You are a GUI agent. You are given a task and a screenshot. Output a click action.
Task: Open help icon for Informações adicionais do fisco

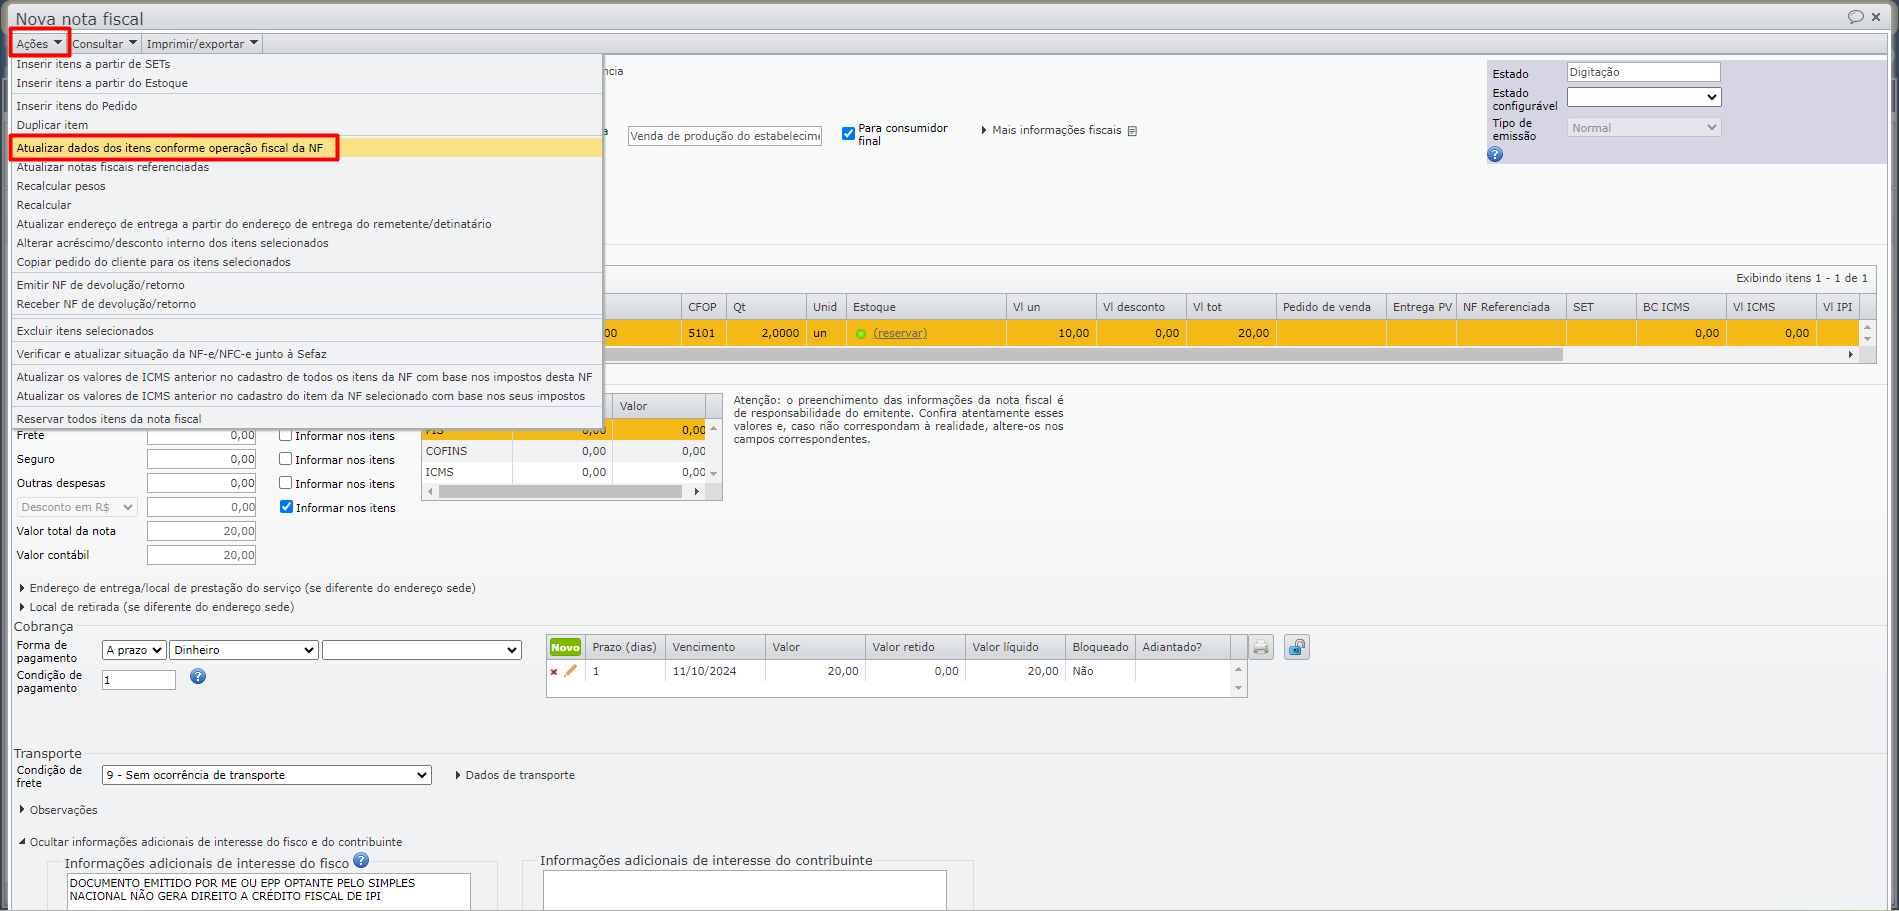coord(361,860)
